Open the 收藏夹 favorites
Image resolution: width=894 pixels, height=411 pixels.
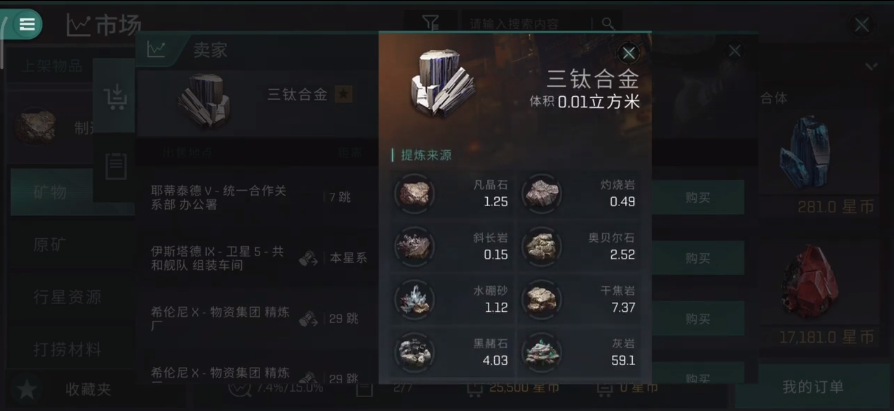(x=88, y=390)
